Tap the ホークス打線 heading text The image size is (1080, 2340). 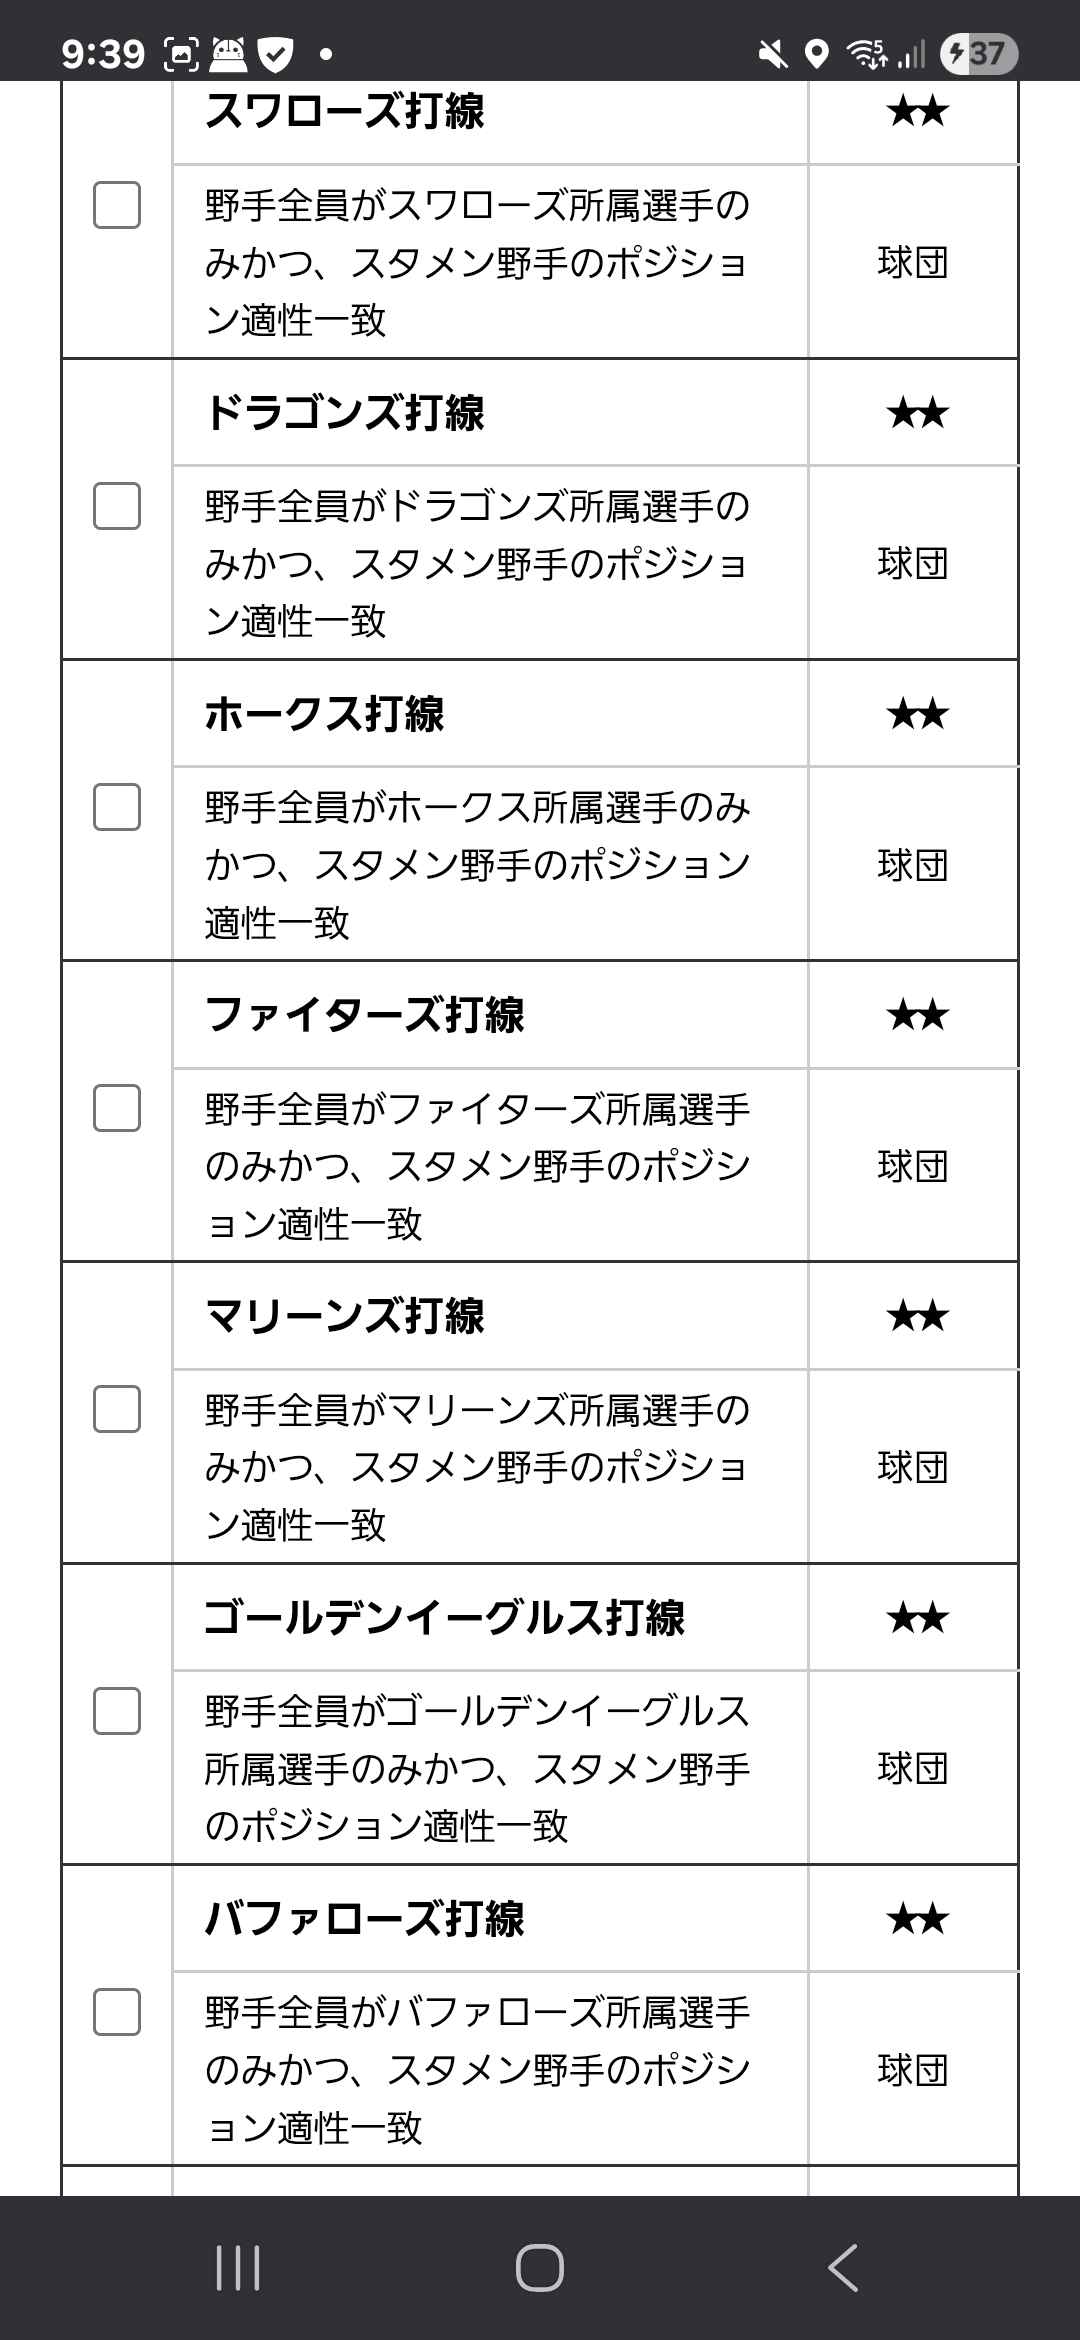coord(325,714)
